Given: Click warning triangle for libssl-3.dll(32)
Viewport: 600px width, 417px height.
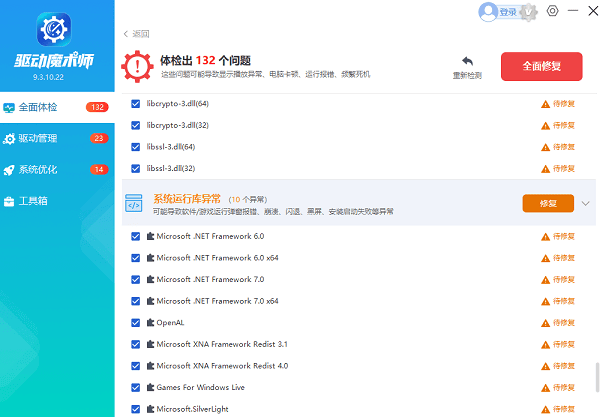Looking at the screenshot, I should tap(545, 169).
